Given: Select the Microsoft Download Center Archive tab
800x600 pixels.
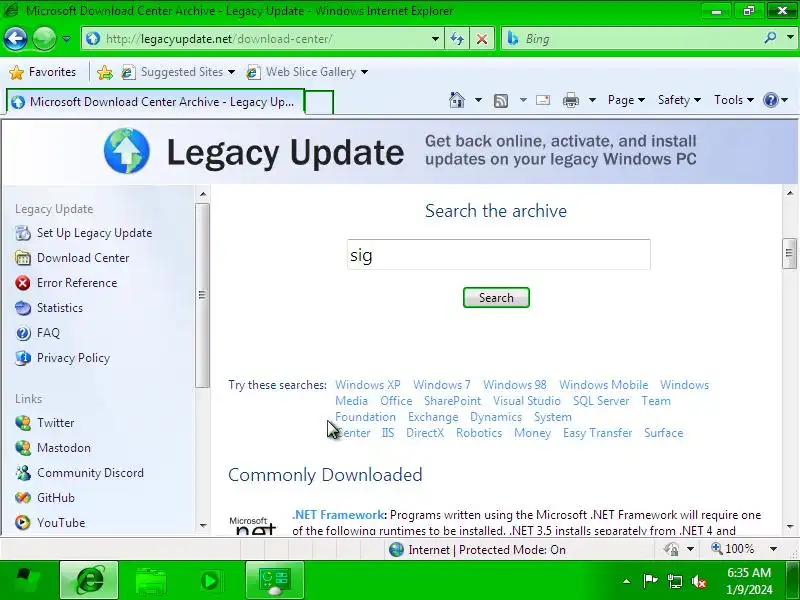Looking at the screenshot, I should (x=155, y=102).
